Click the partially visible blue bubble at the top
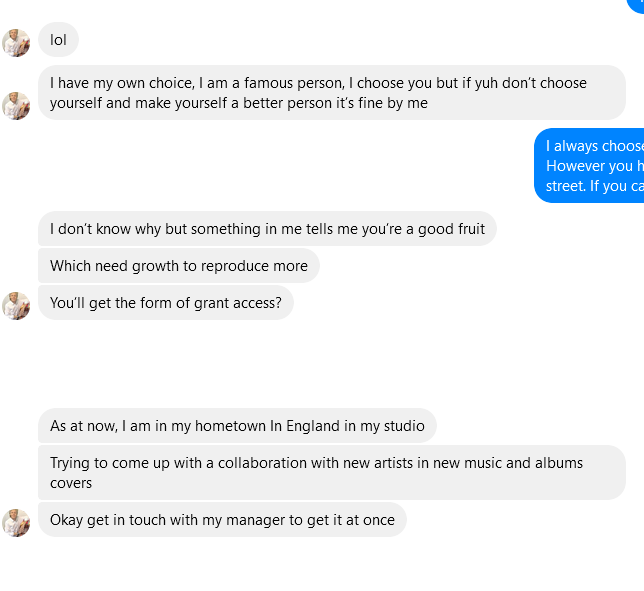 coord(636,5)
